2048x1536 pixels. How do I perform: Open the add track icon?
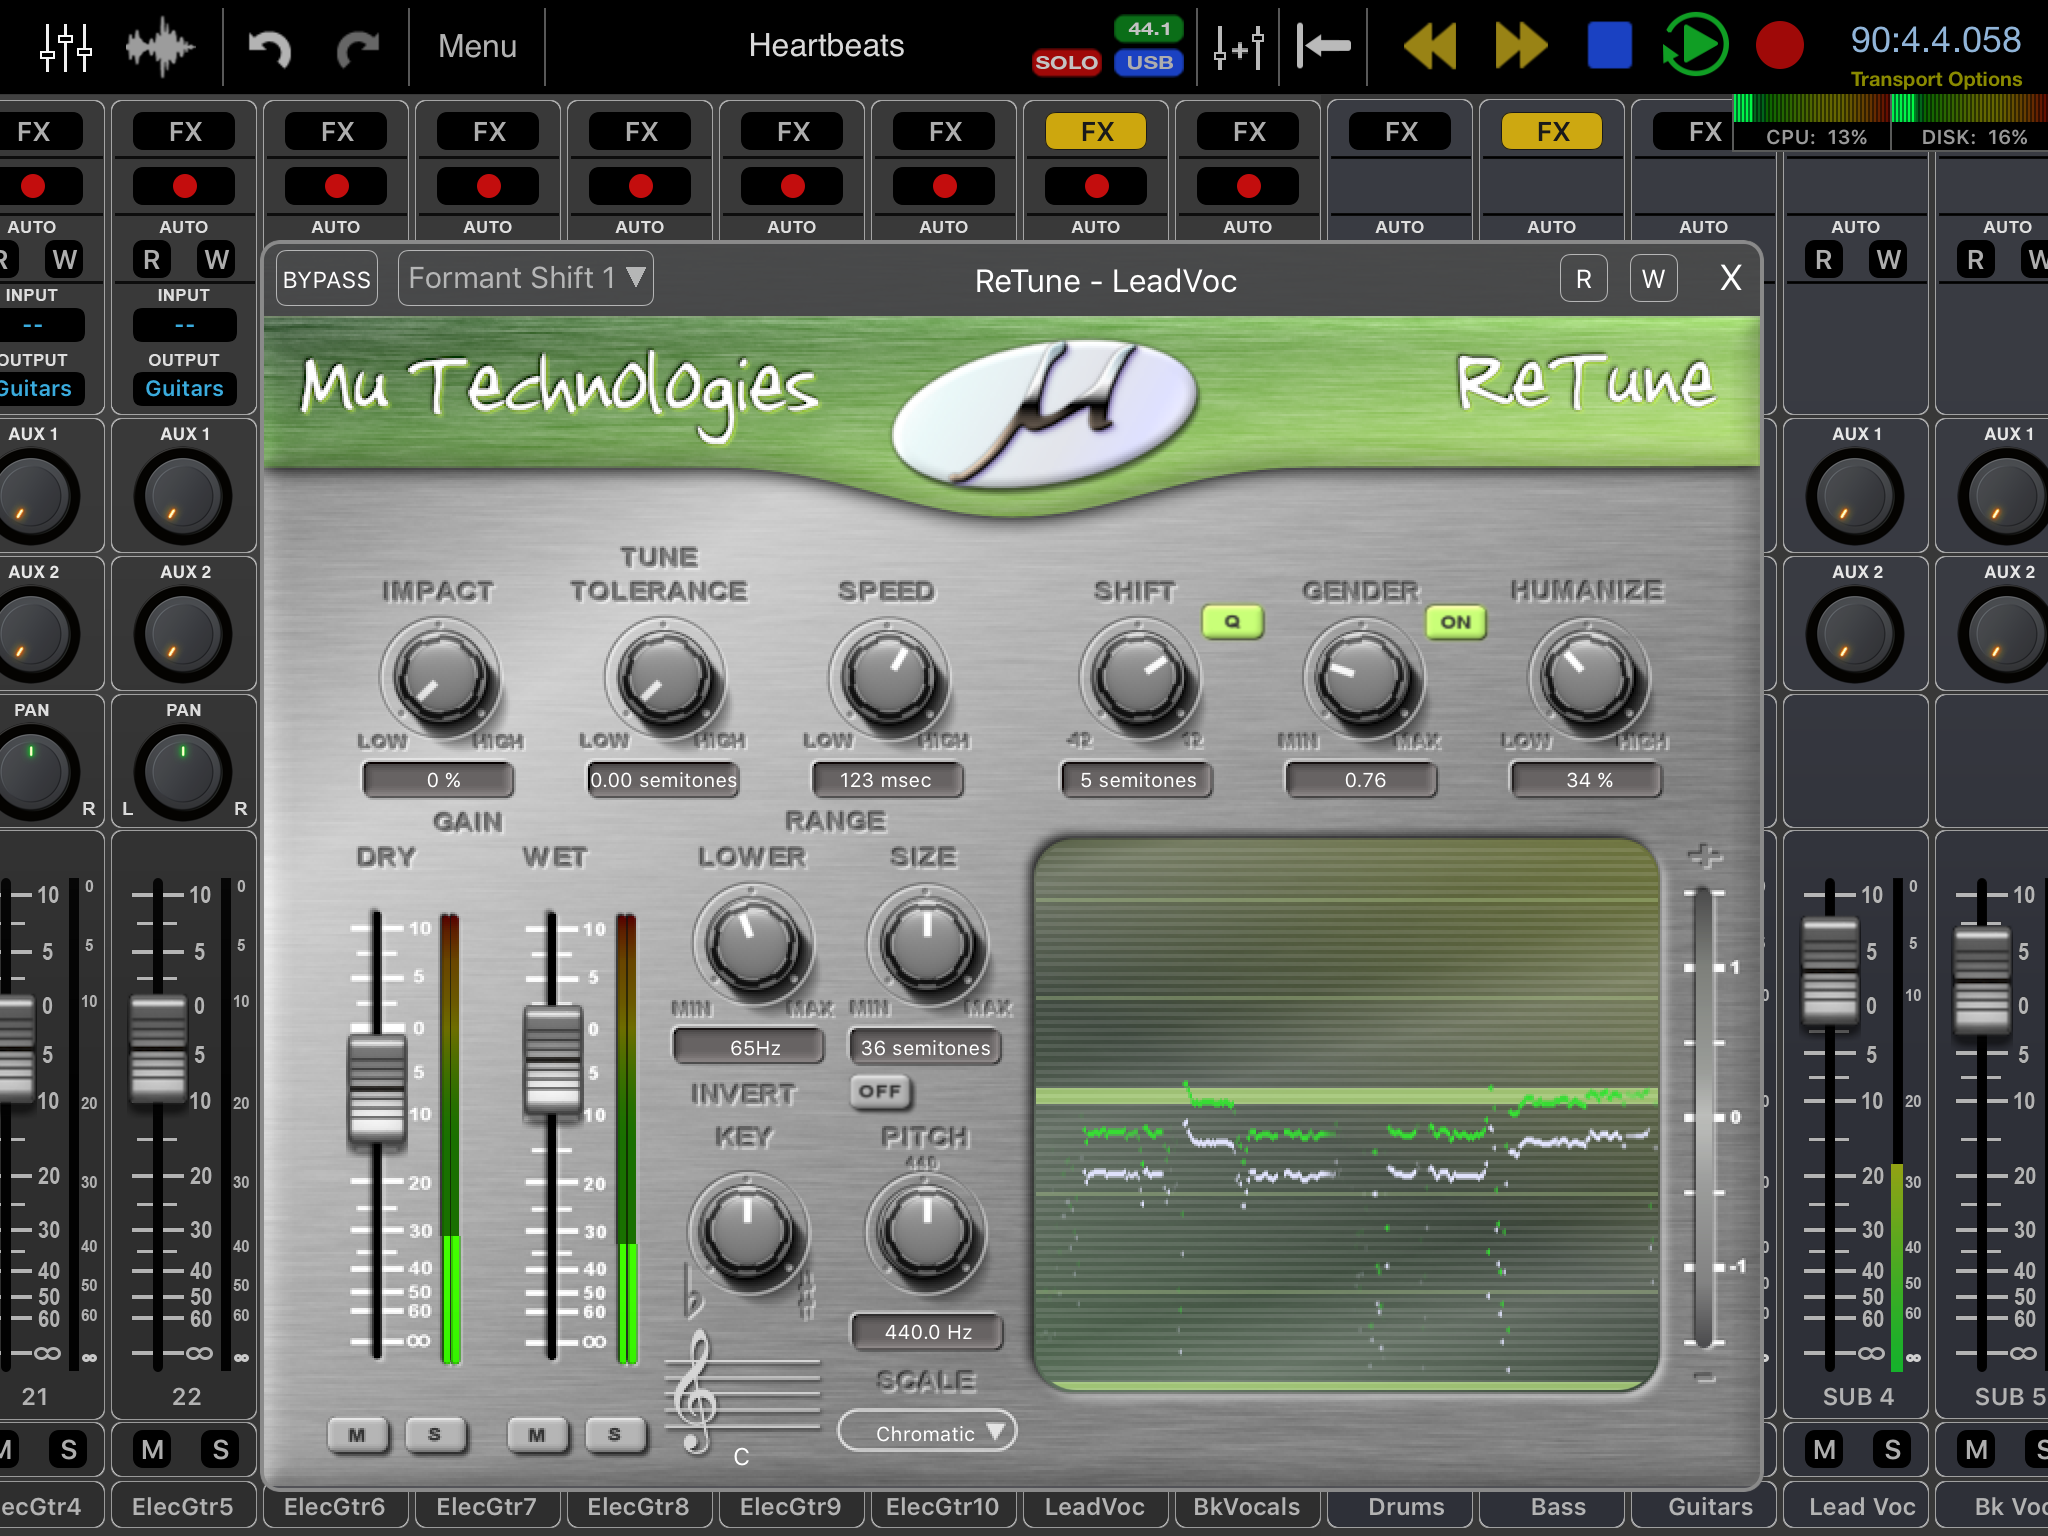[1239, 46]
